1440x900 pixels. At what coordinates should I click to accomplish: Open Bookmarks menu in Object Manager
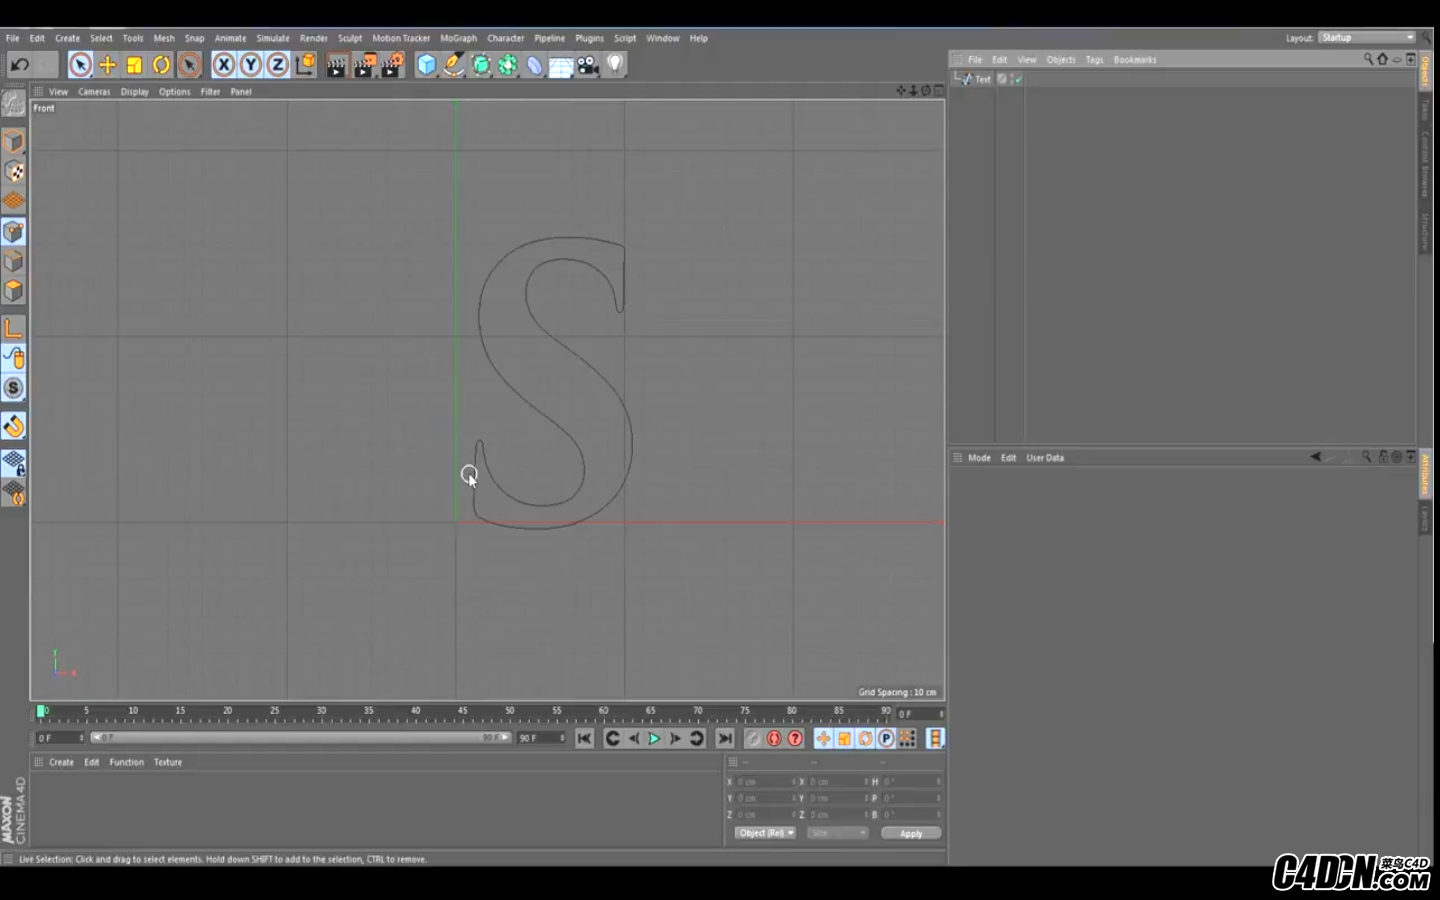tap(1135, 60)
